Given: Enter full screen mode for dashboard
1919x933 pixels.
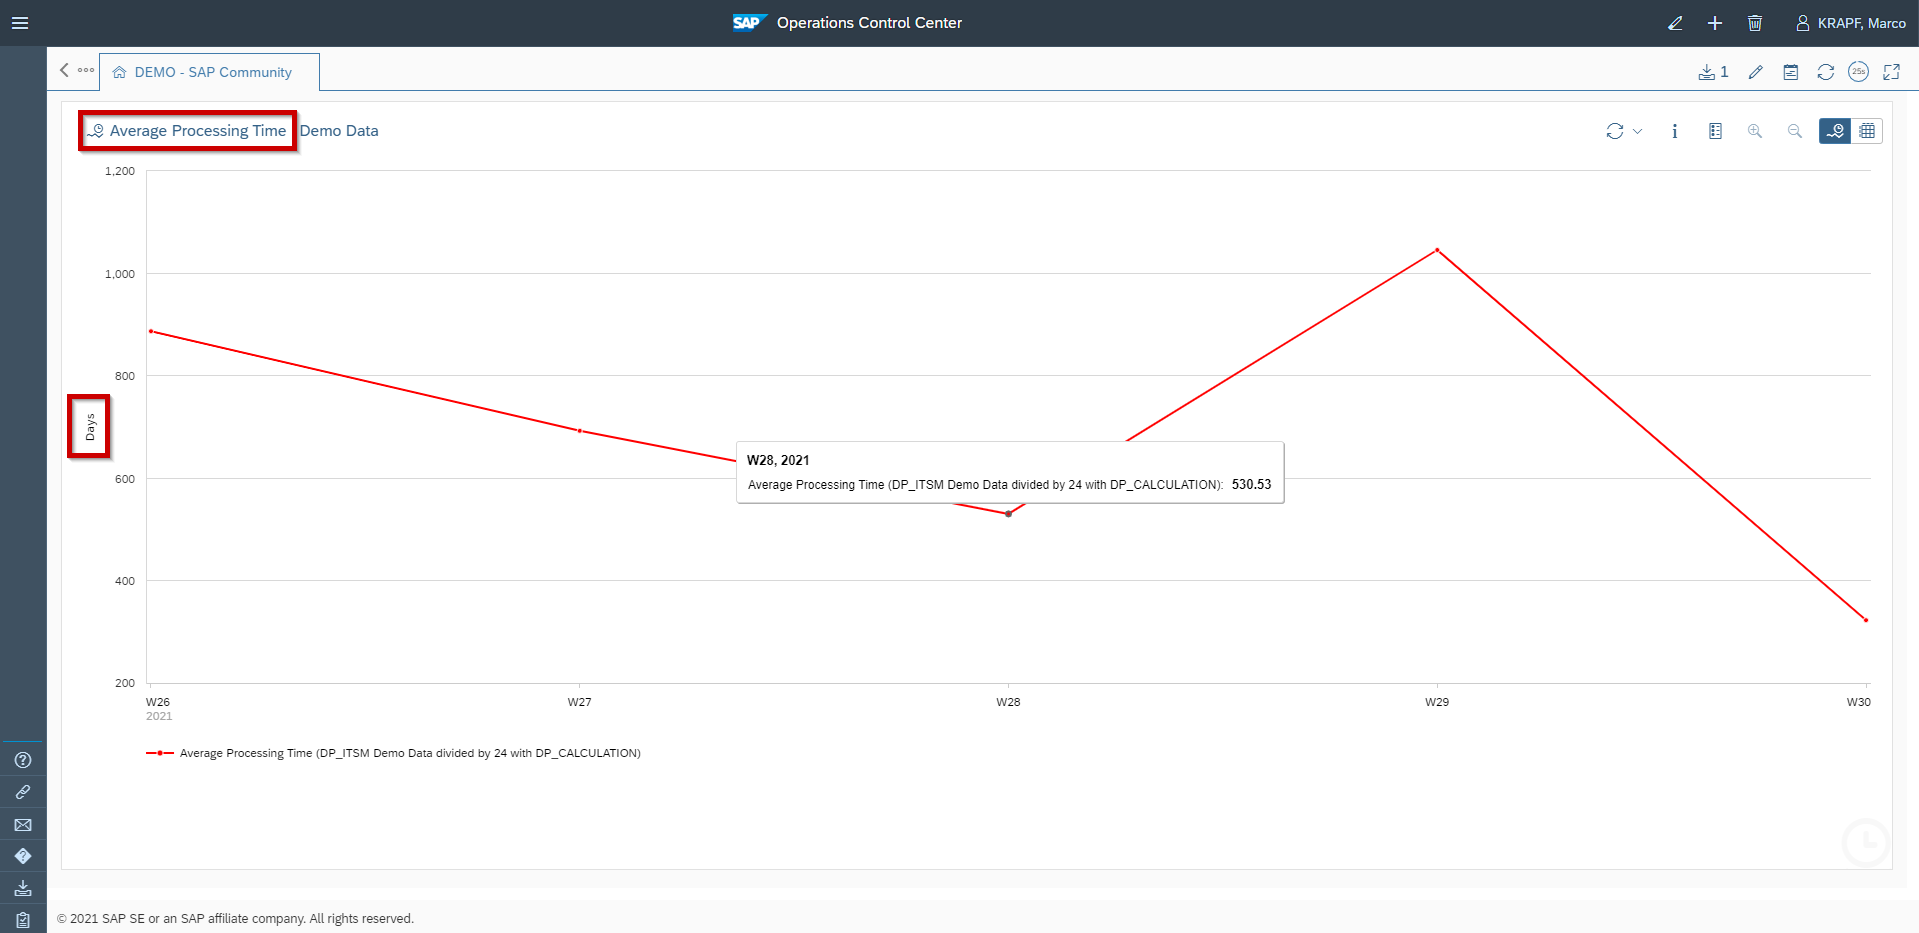Looking at the screenshot, I should (1891, 72).
